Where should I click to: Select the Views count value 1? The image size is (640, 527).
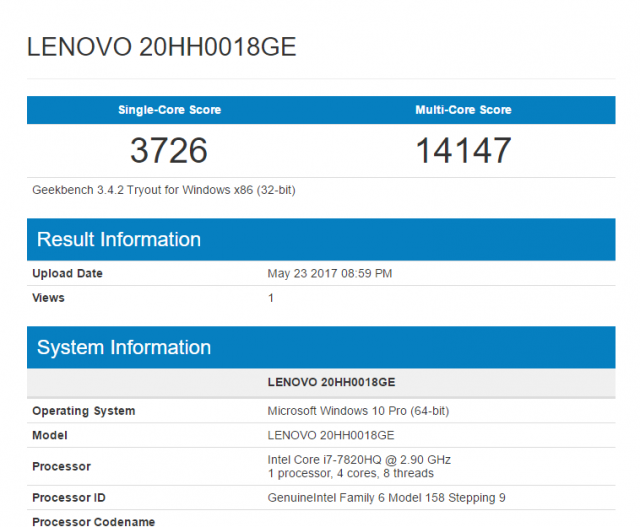271,298
